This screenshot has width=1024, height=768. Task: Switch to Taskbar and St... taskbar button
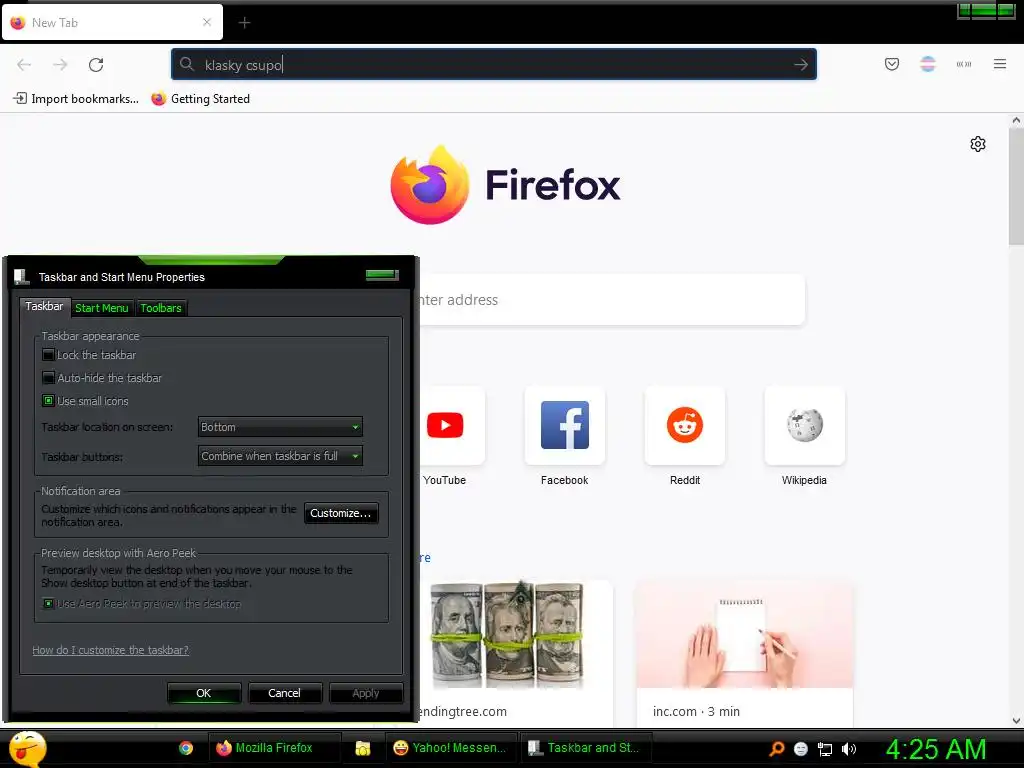585,748
